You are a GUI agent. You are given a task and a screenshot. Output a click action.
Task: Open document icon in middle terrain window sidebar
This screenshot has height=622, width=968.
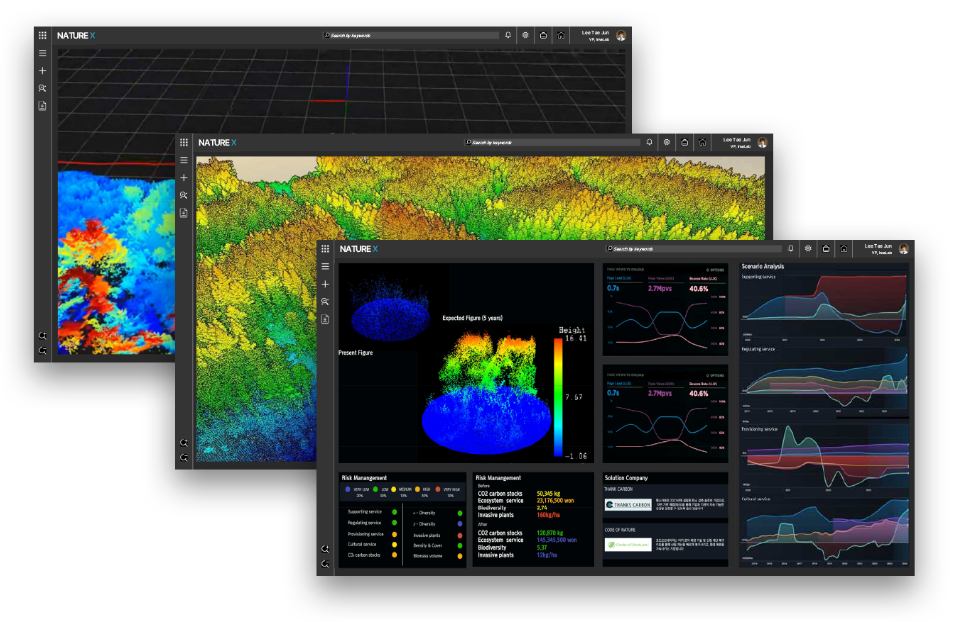click(x=184, y=213)
